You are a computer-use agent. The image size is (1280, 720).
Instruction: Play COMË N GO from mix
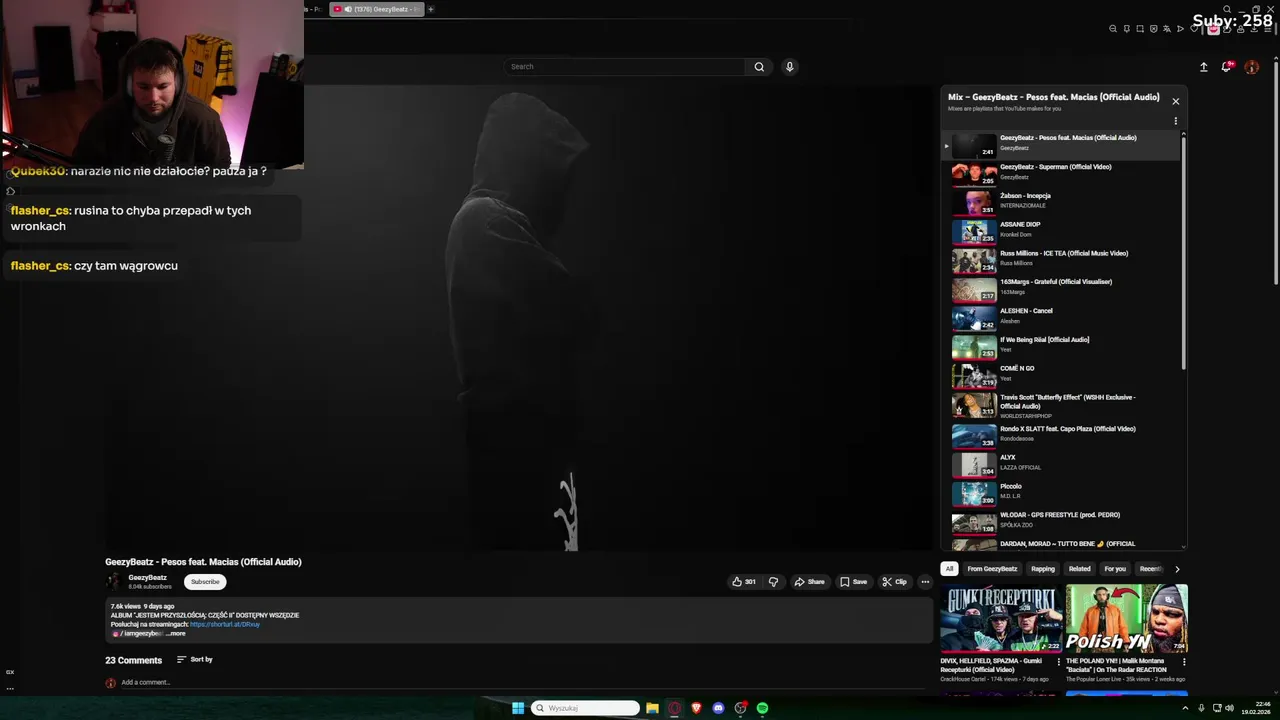(1060, 376)
